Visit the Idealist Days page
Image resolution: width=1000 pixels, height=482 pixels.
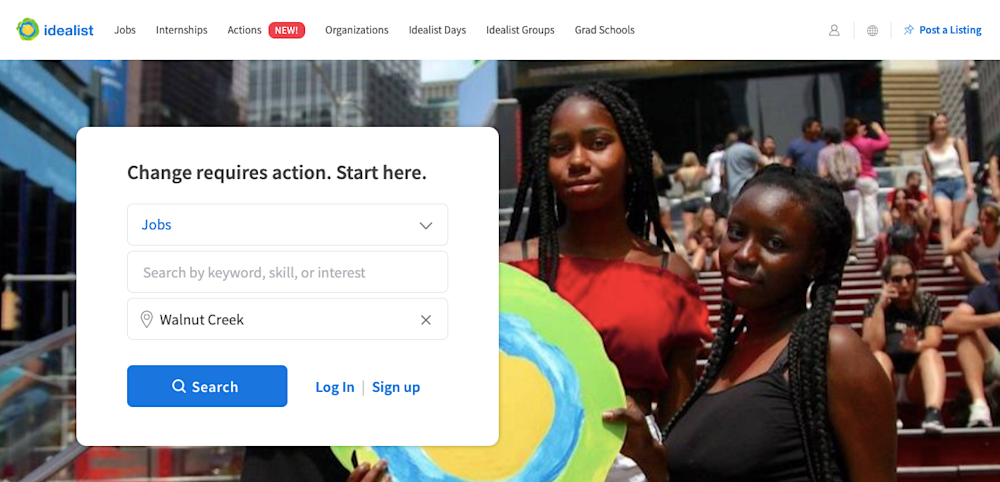point(438,30)
